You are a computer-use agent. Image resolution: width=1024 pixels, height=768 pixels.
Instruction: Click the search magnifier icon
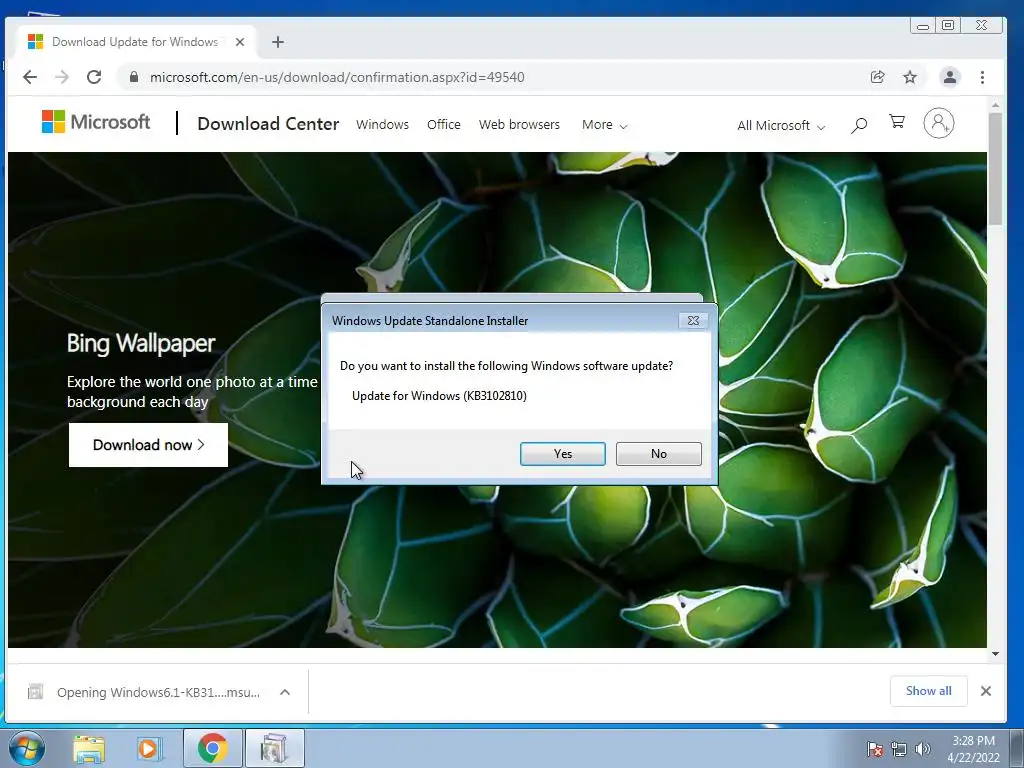point(859,125)
